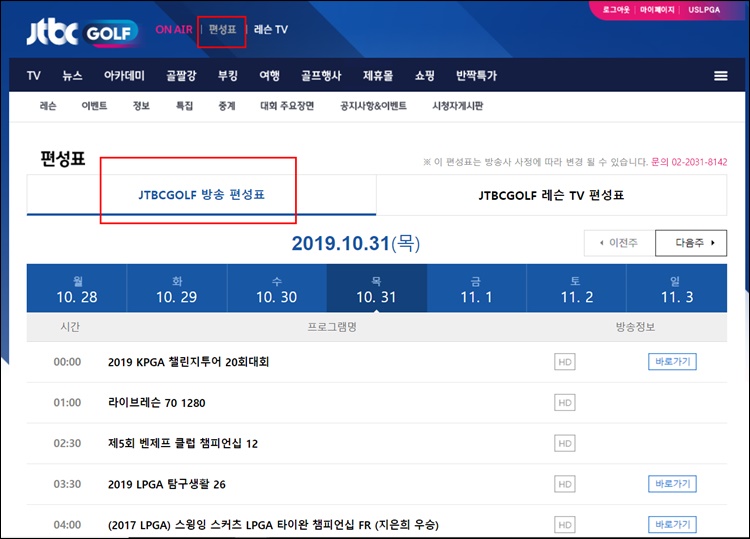Screen dimensions: 750x539
Task: Open 정보 submenu item
Action: (141, 106)
